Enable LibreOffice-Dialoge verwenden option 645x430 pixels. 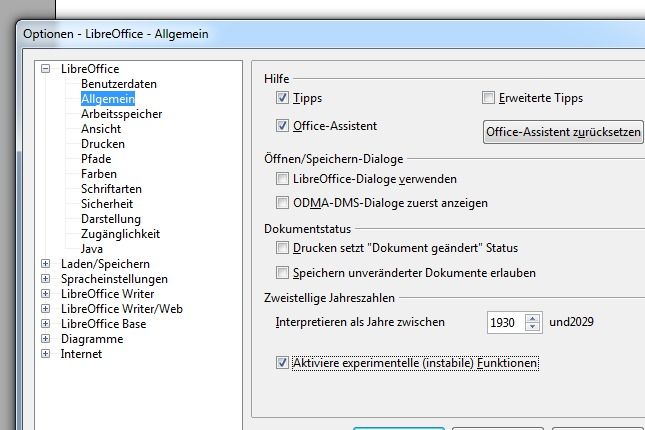[282, 179]
